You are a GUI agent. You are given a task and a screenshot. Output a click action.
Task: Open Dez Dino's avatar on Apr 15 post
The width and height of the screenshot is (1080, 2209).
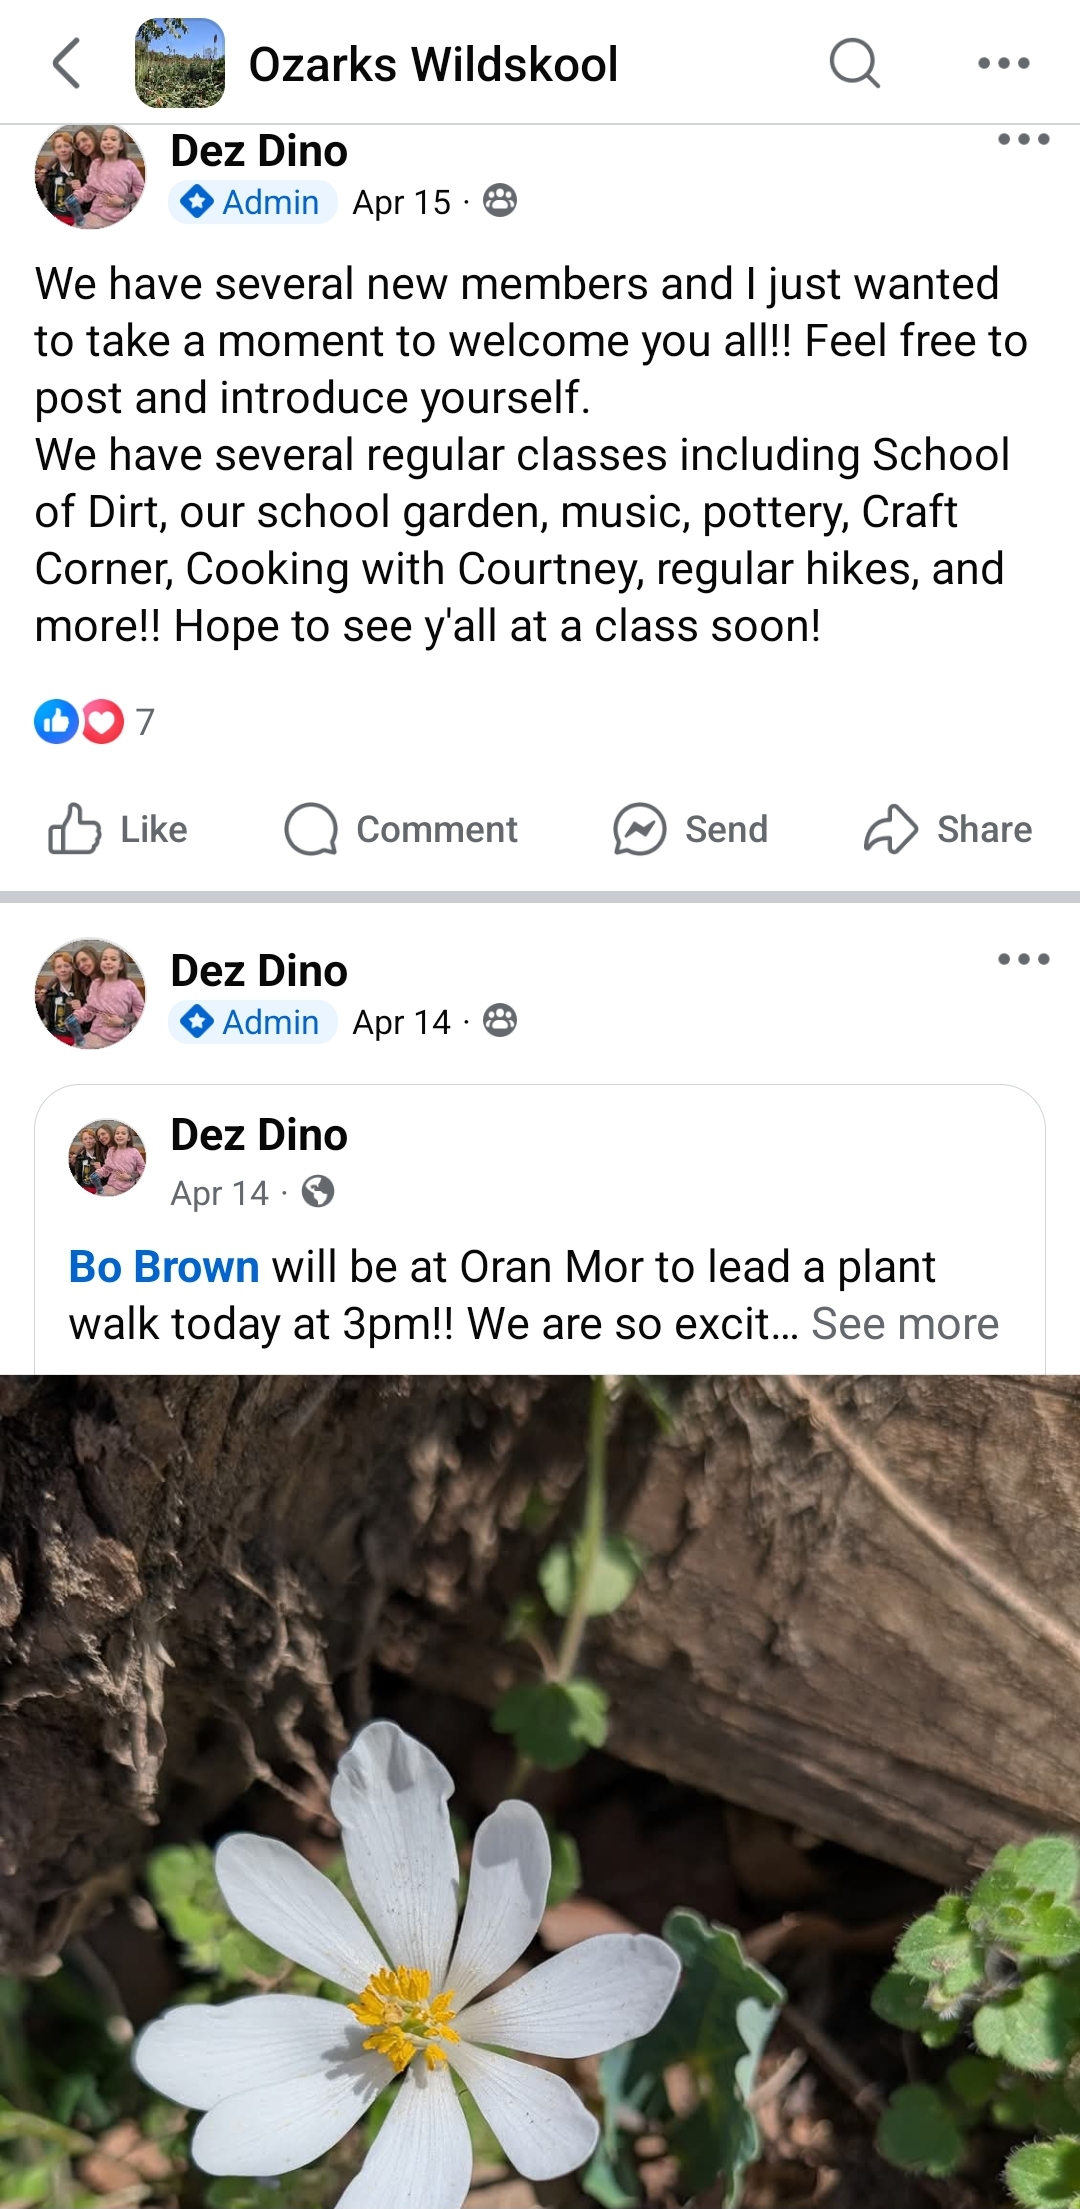pos(90,176)
